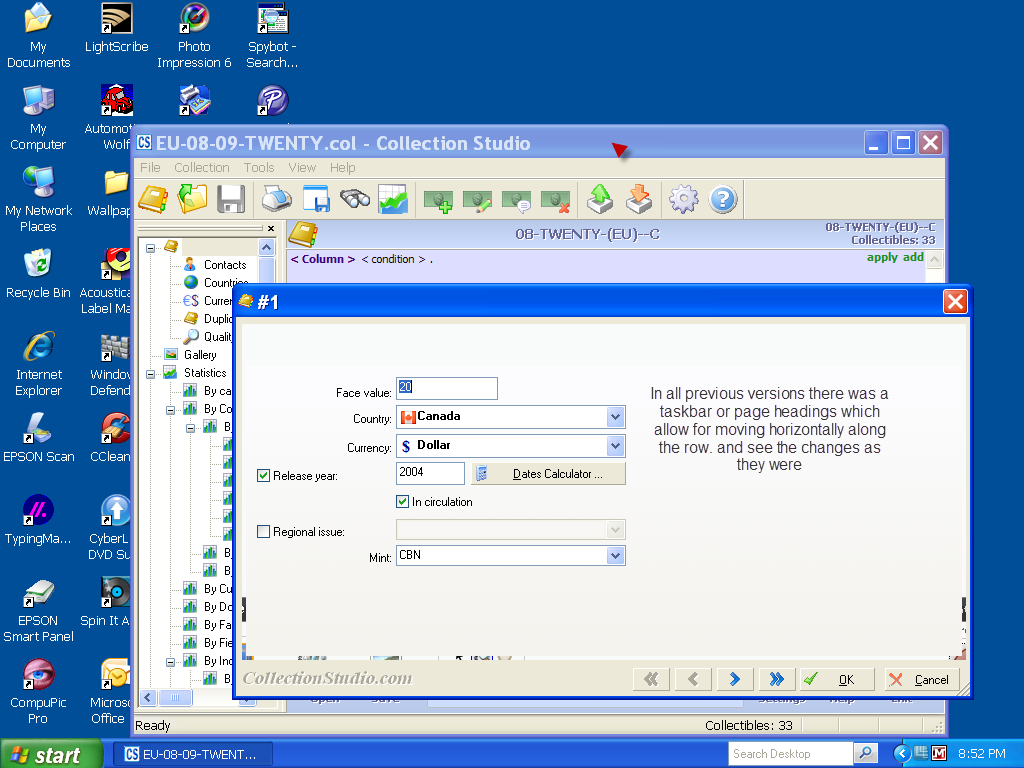Open a collection via the folder toolbar icon
1024x768 pixels.
[192, 199]
